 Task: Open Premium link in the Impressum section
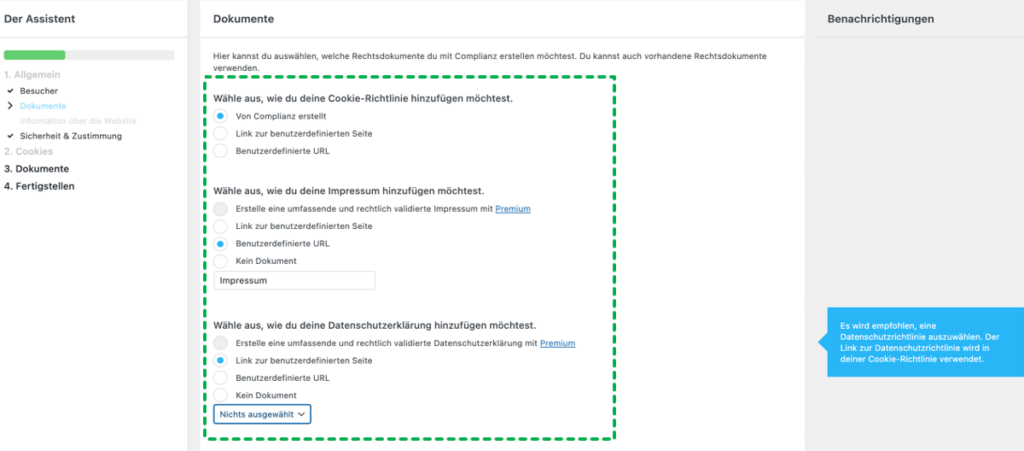[513, 210]
